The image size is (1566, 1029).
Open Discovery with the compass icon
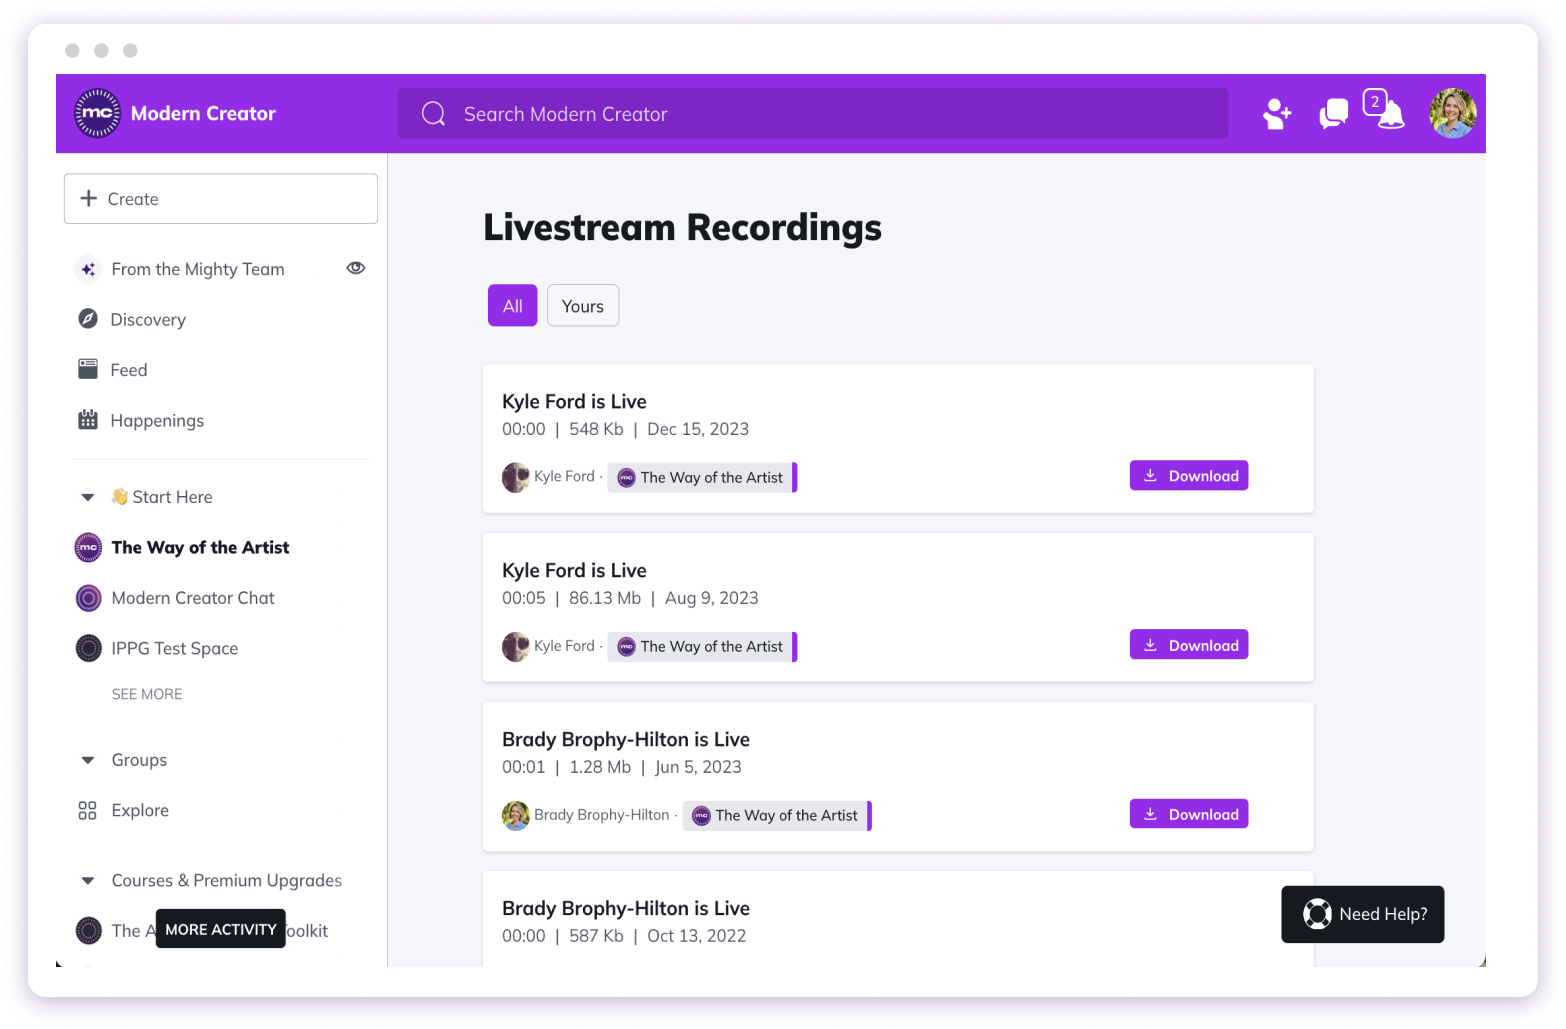(x=88, y=319)
